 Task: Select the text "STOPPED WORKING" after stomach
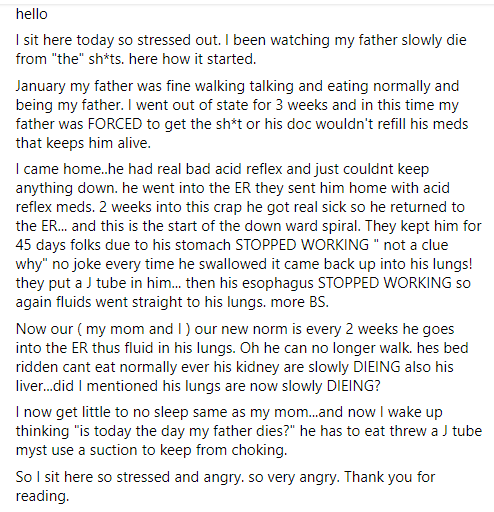pyautogui.click(x=302, y=245)
